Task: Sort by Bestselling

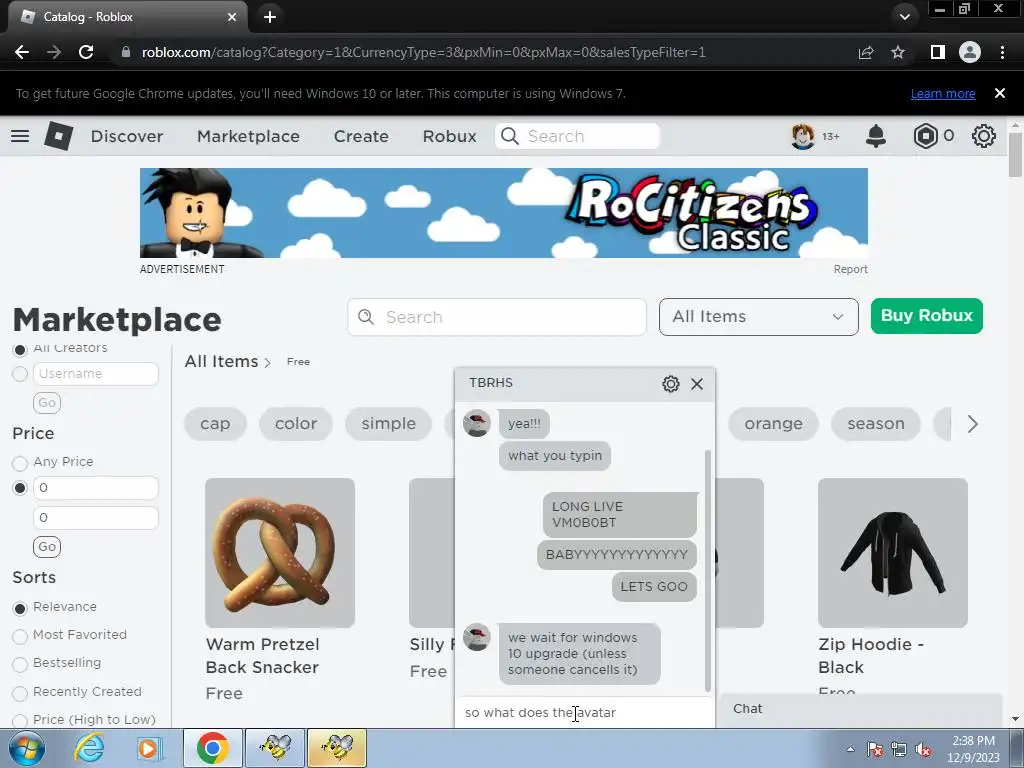Action: pos(20,664)
